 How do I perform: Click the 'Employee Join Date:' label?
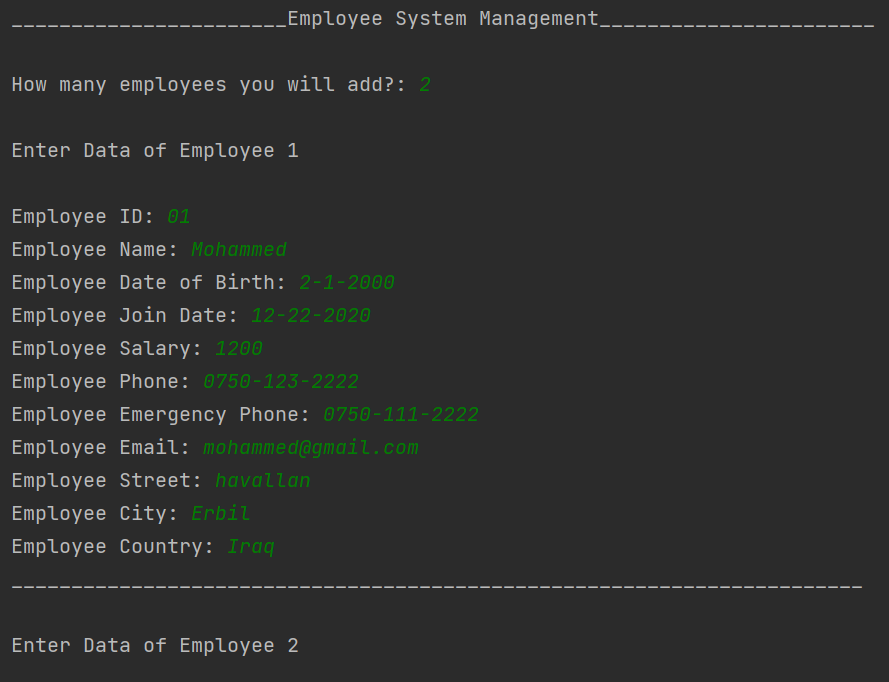[125, 315]
